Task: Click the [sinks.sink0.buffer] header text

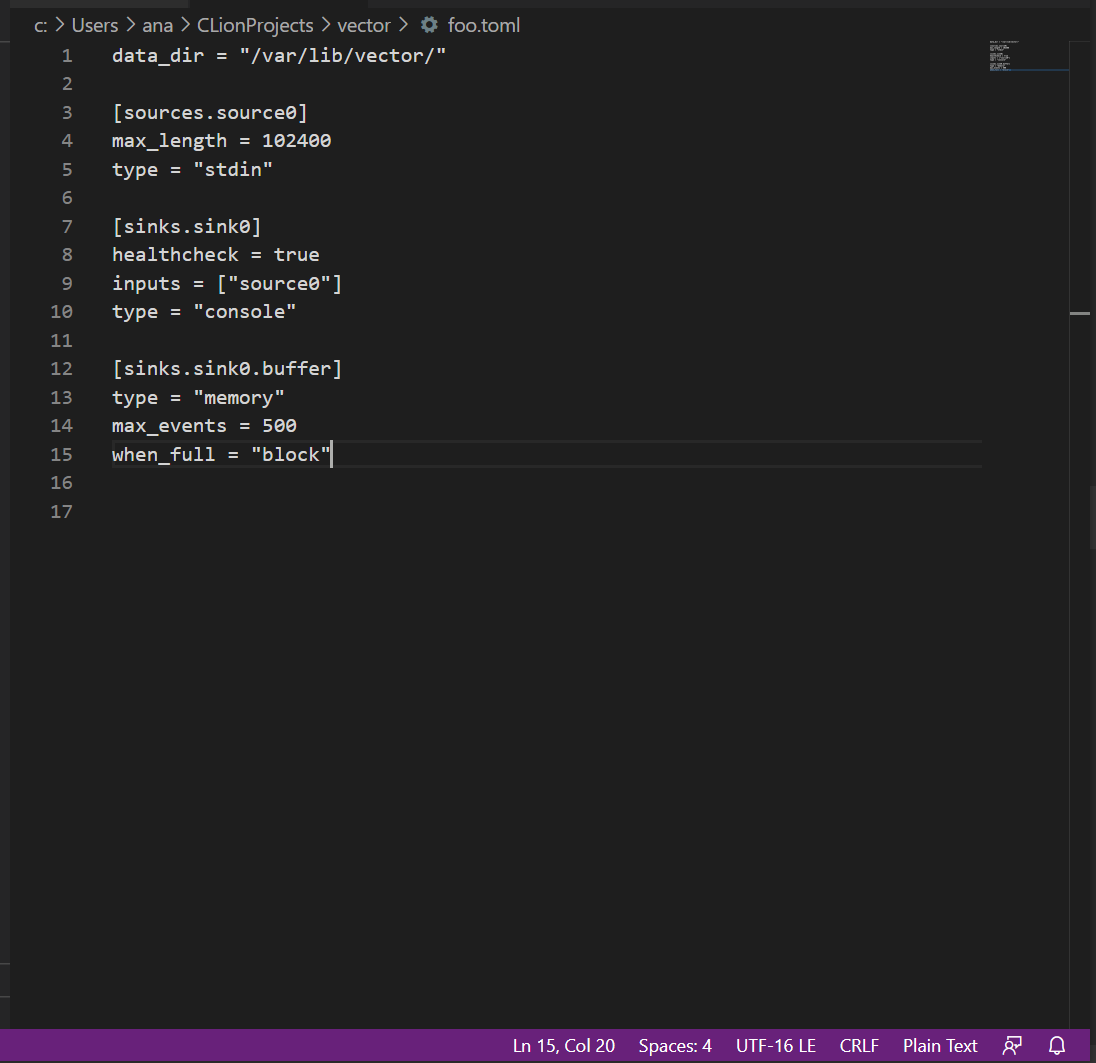Action: (x=227, y=368)
